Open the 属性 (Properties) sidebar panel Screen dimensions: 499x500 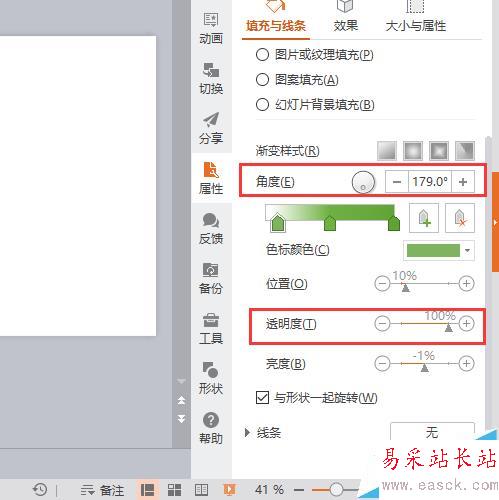pyautogui.click(x=211, y=178)
